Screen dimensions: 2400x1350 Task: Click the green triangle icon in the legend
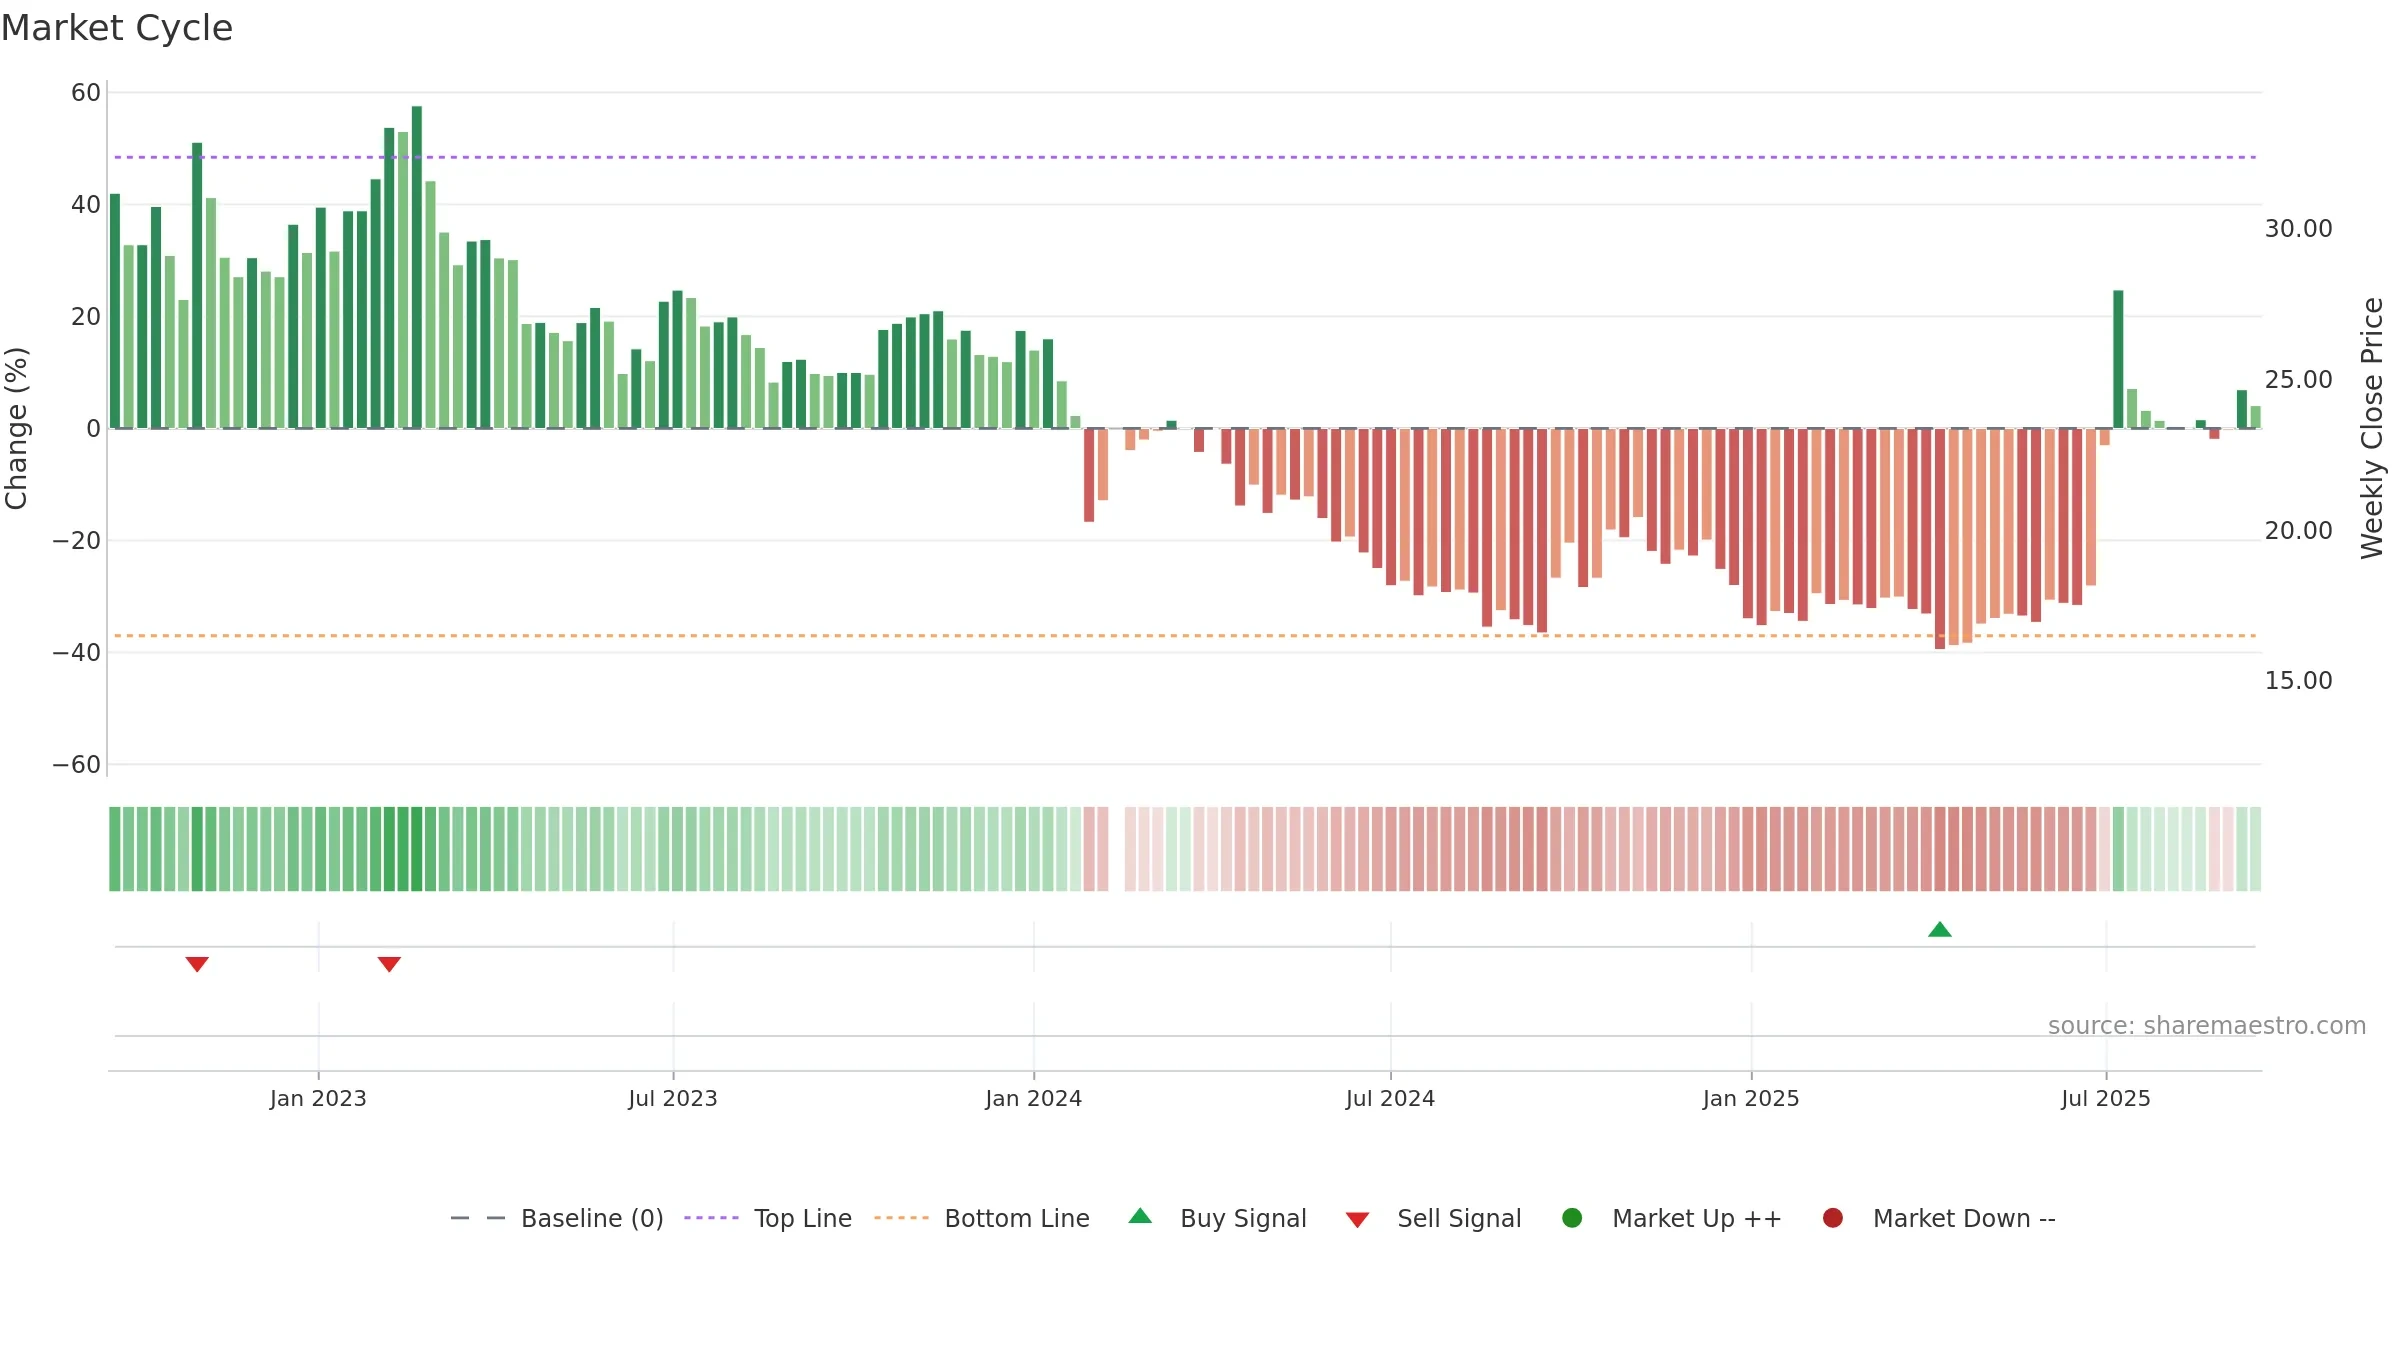1140,1216
